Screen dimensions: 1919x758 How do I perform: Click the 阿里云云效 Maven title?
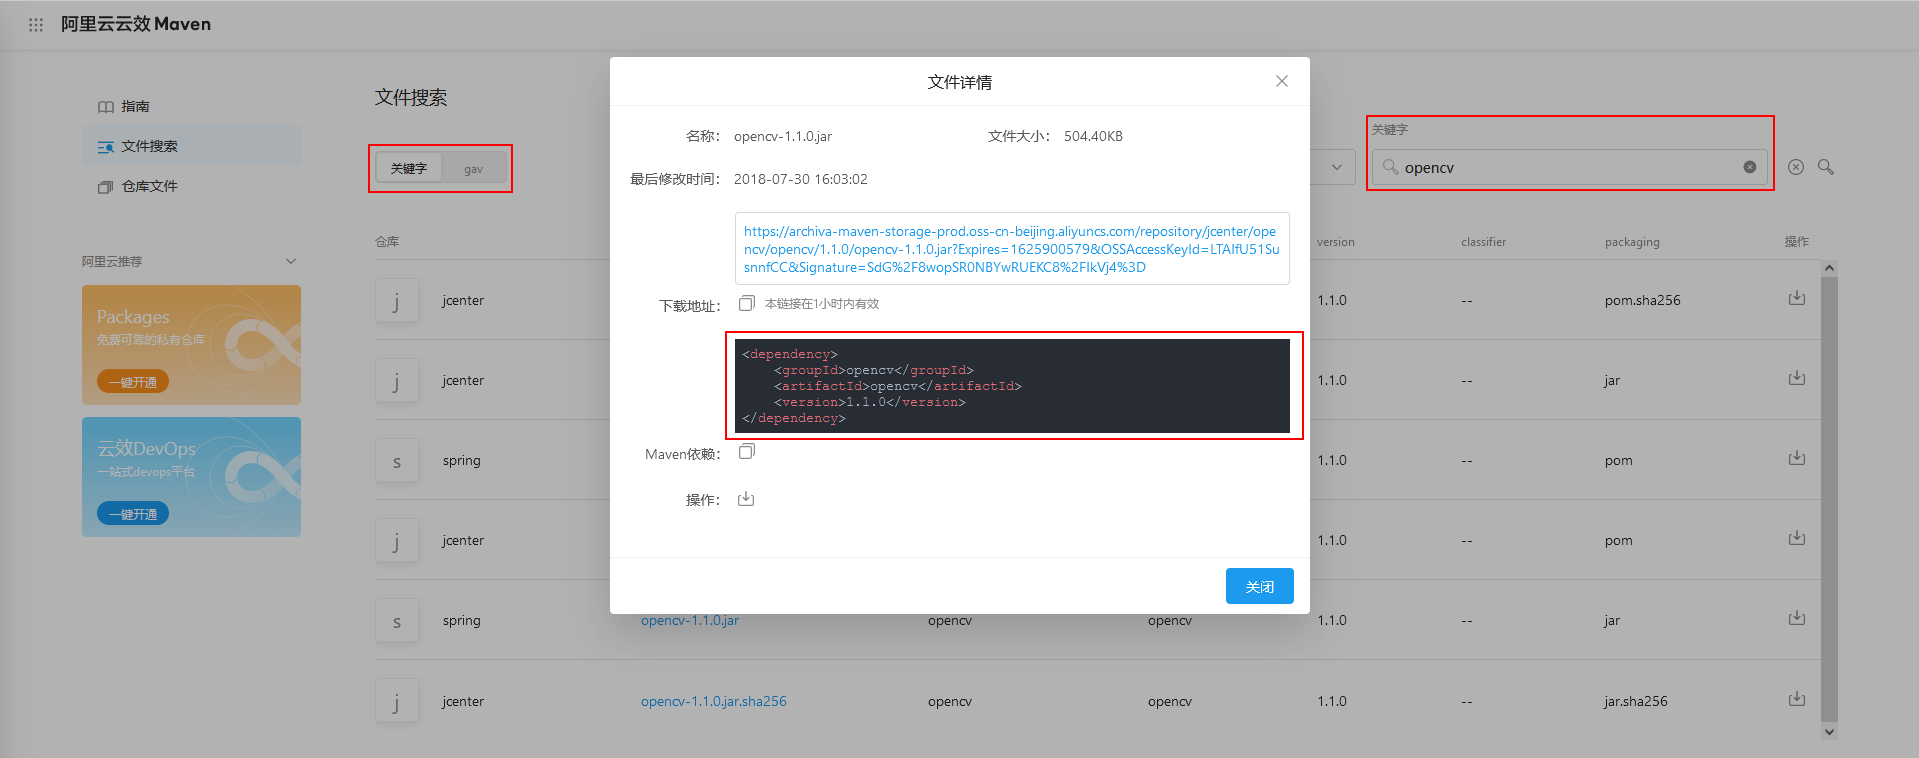point(136,24)
